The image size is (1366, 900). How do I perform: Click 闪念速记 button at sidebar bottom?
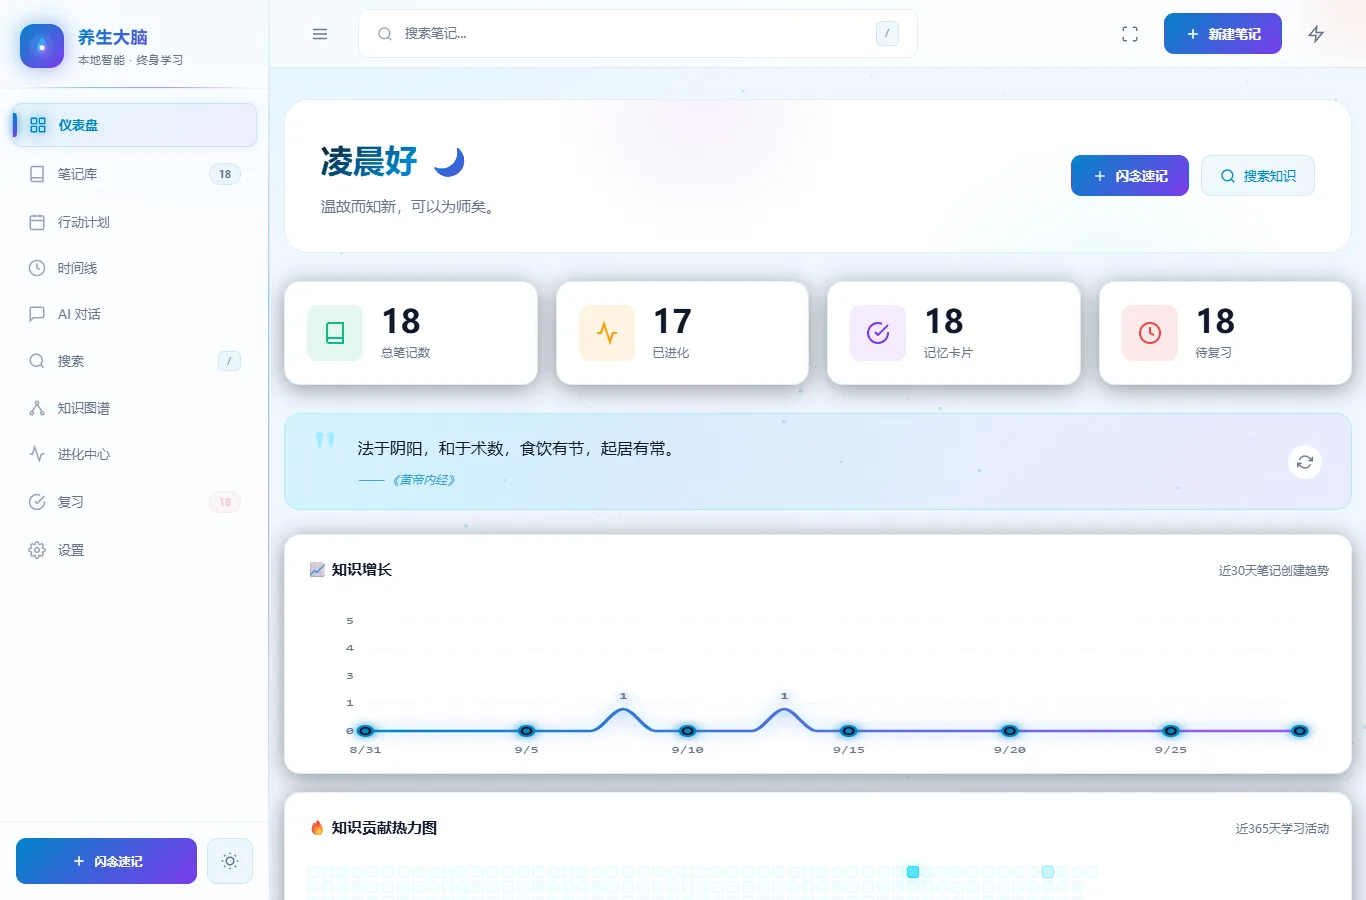click(x=106, y=861)
